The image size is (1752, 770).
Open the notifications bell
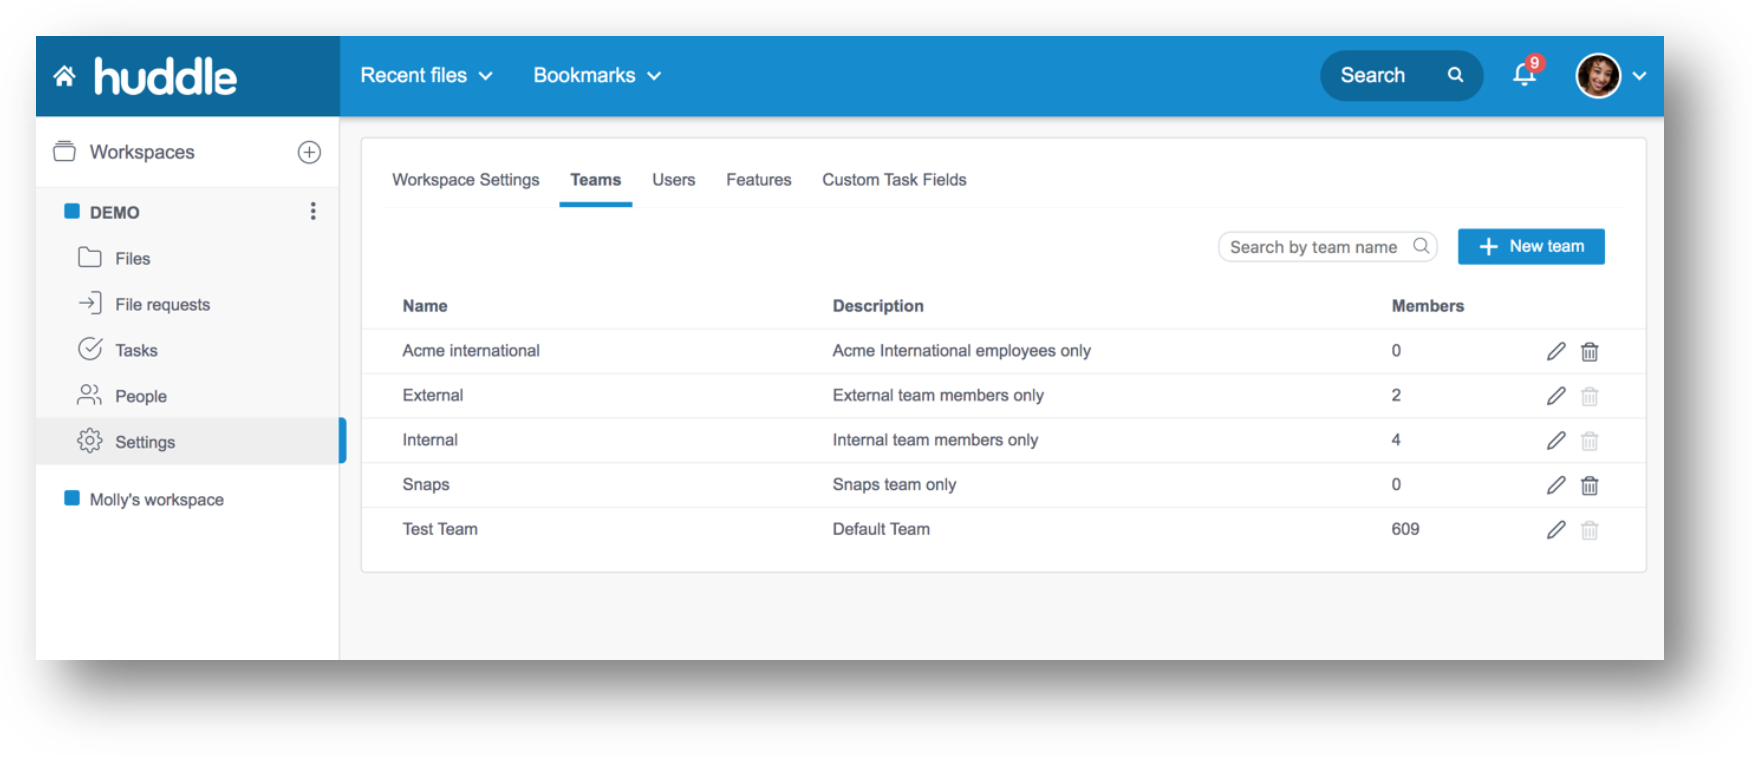(x=1524, y=75)
